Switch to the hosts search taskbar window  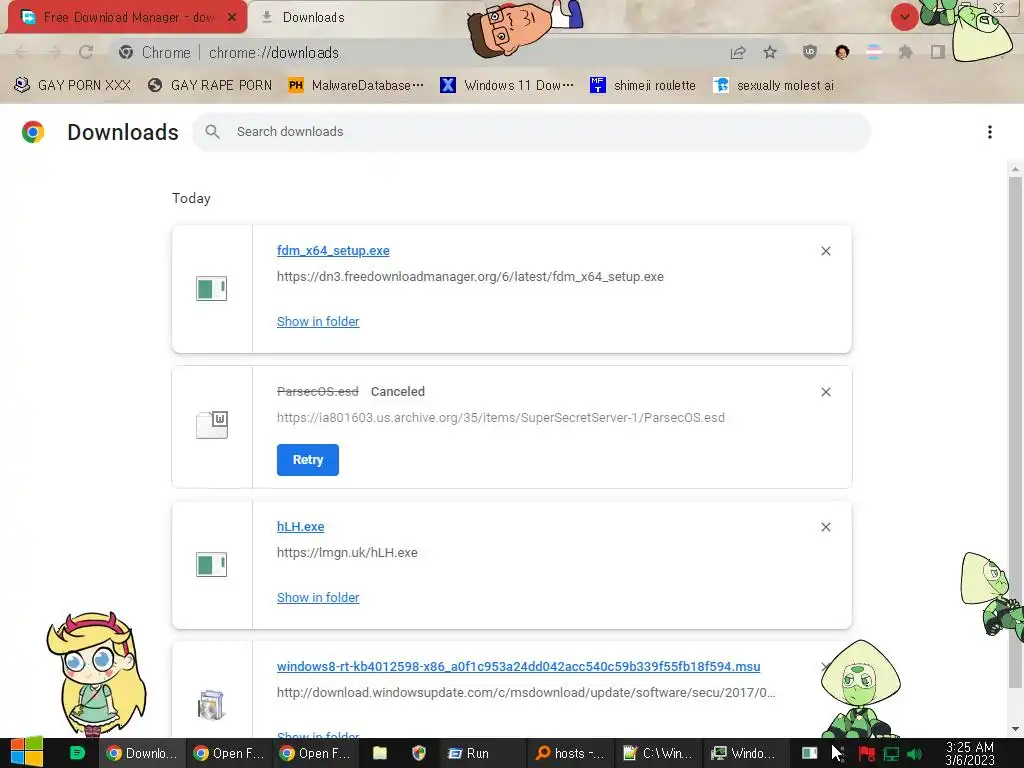(x=570, y=753)
